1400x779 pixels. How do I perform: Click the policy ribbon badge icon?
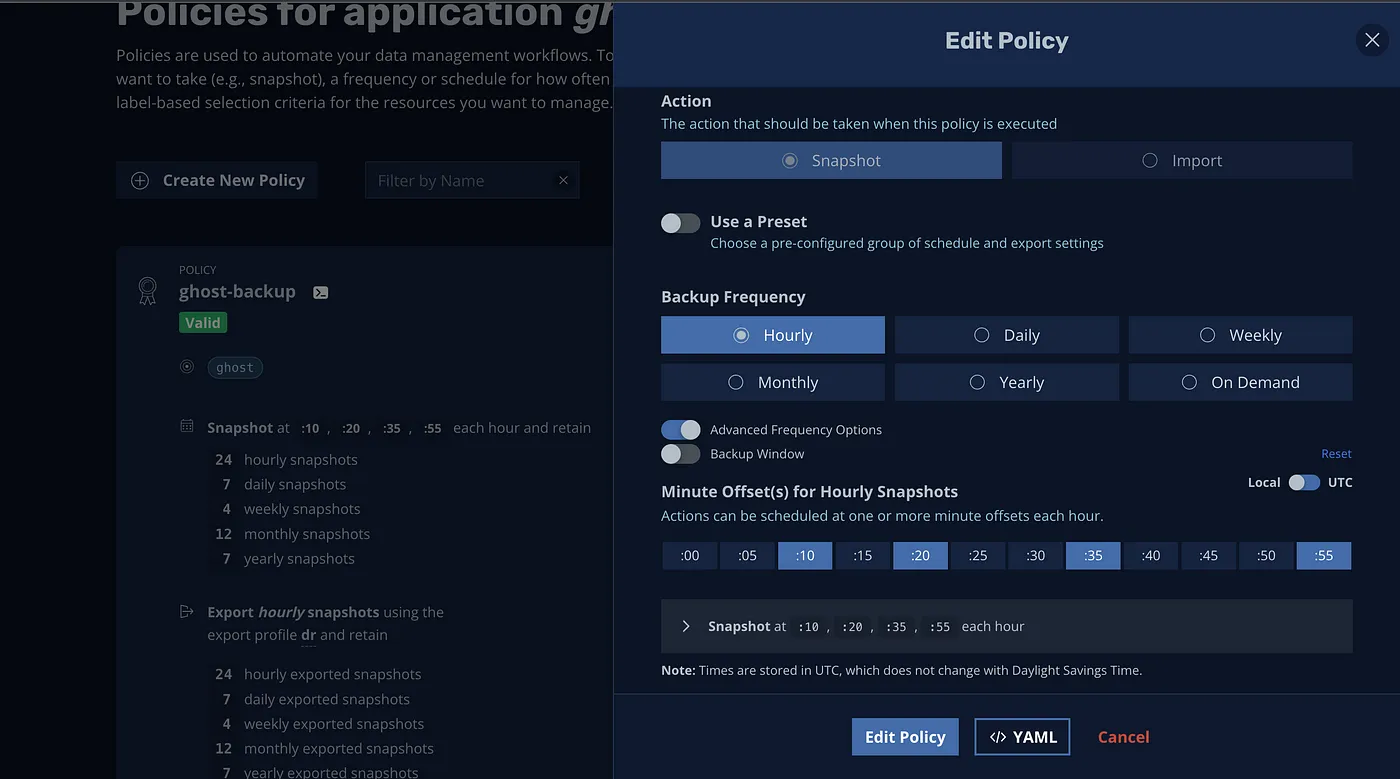click(147, 291)
